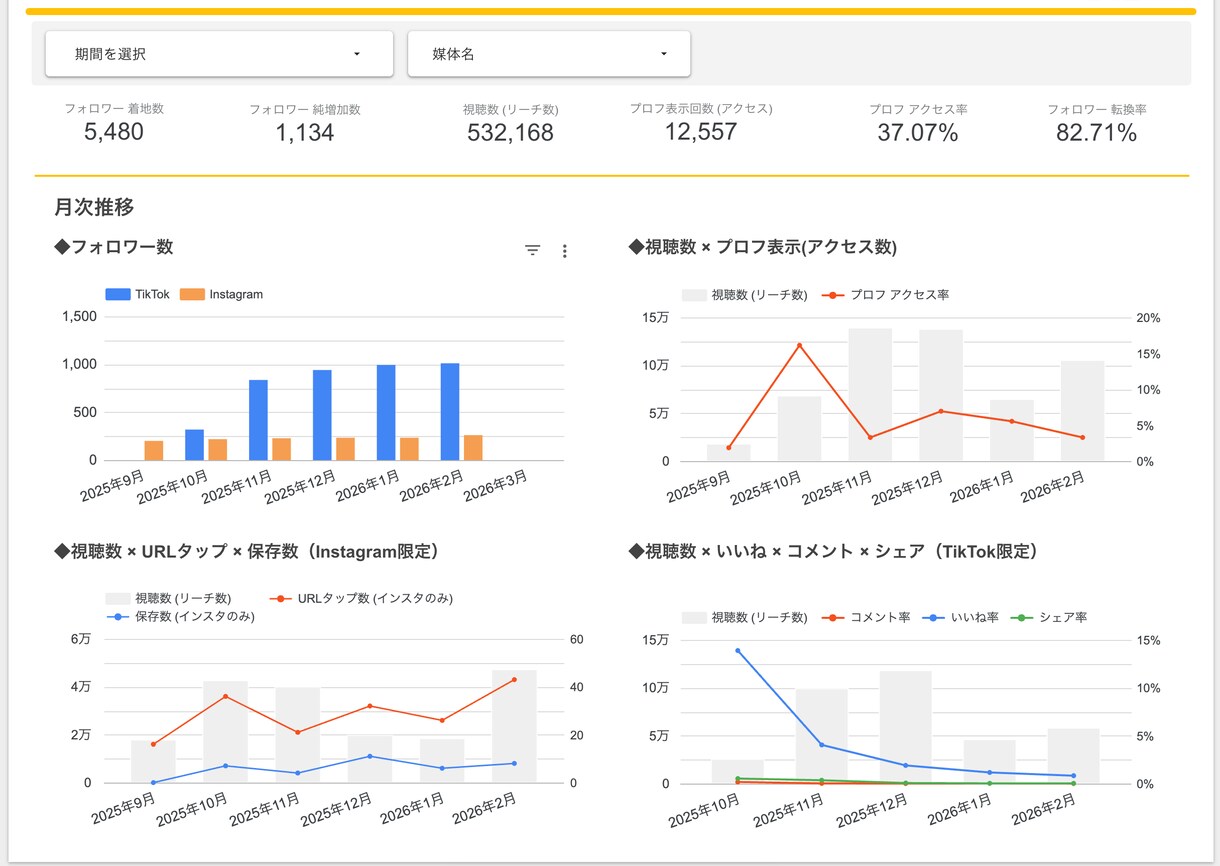Click the いいね率 legend entry
This screenshot has width=1220, height=866.
(962, 617)
